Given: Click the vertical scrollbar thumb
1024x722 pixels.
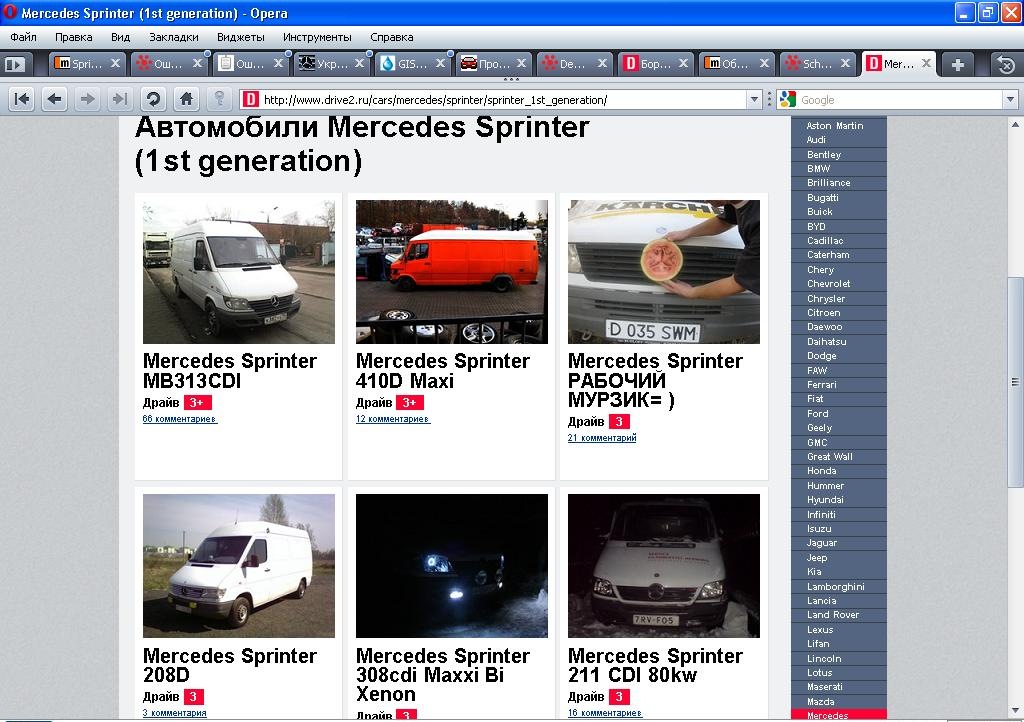Looking at the screenshot, I should pyautogui.click(x=1014, y=382).
